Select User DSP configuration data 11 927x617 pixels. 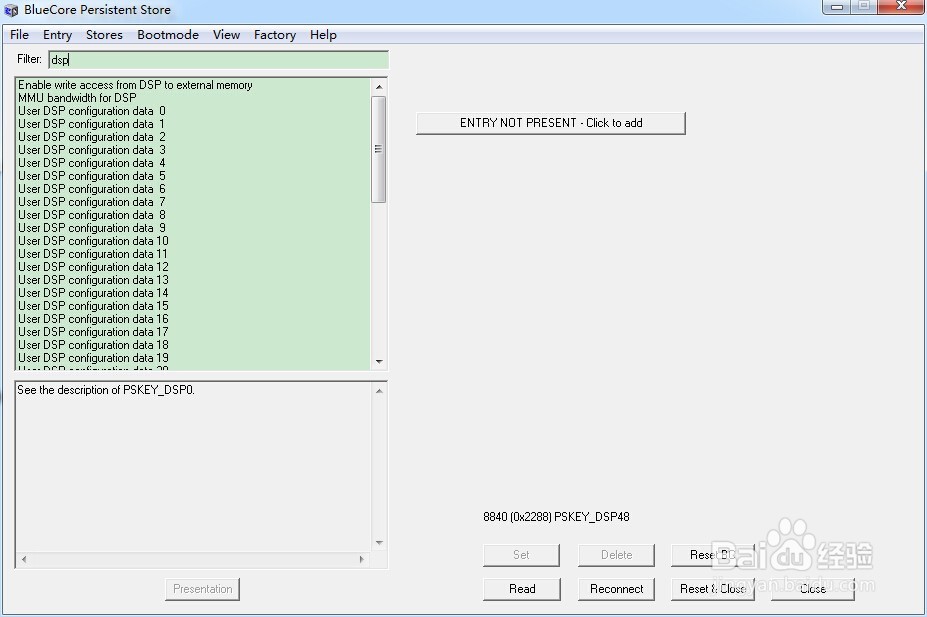point(193,254)
